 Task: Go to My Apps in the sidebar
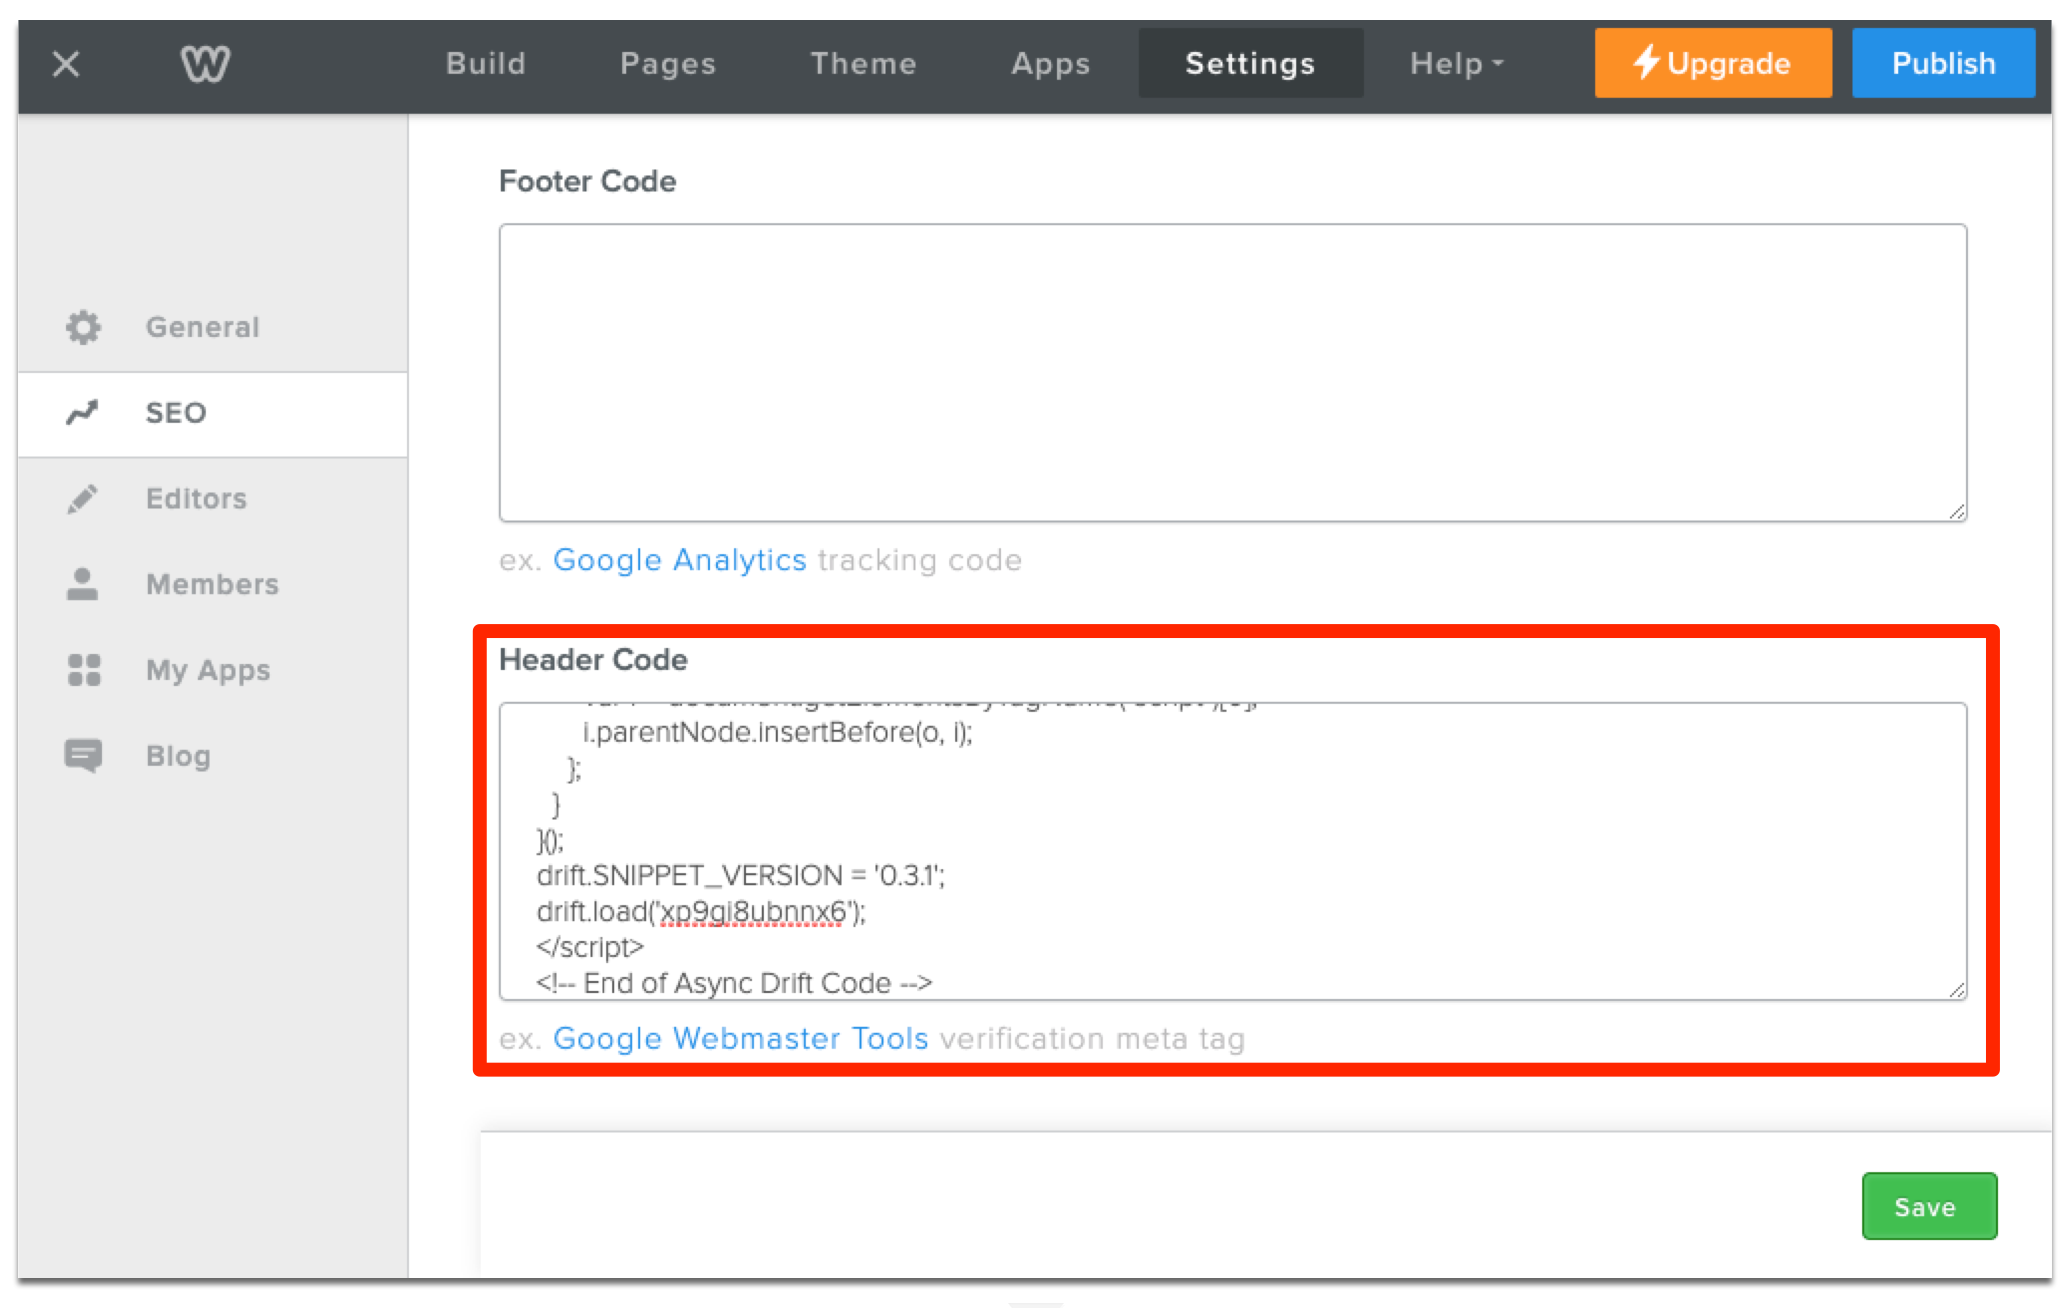point(213,670)
